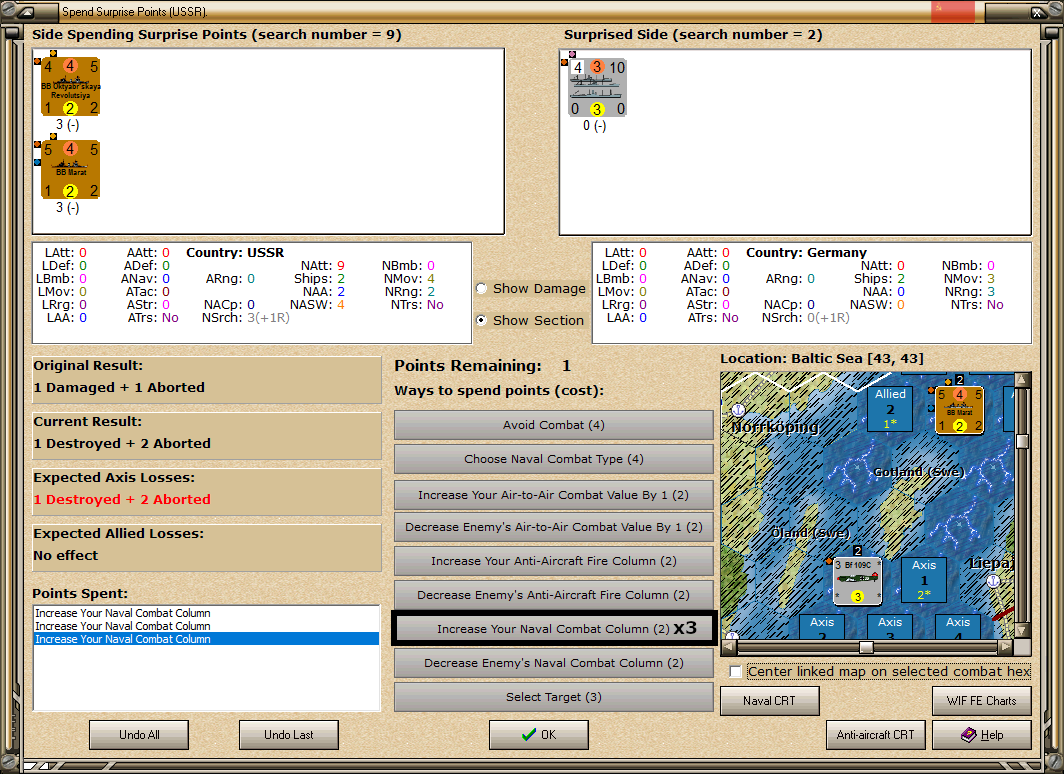Click Decrease Enemy's Anti-Aircraft Fire Column
This screenshot has height=774, width=1064.
554,595
